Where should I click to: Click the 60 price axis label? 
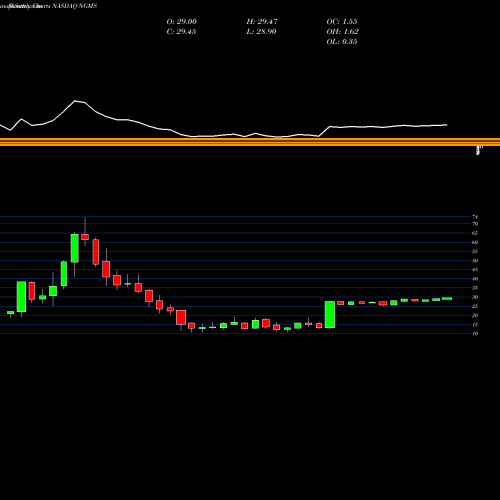475,242
